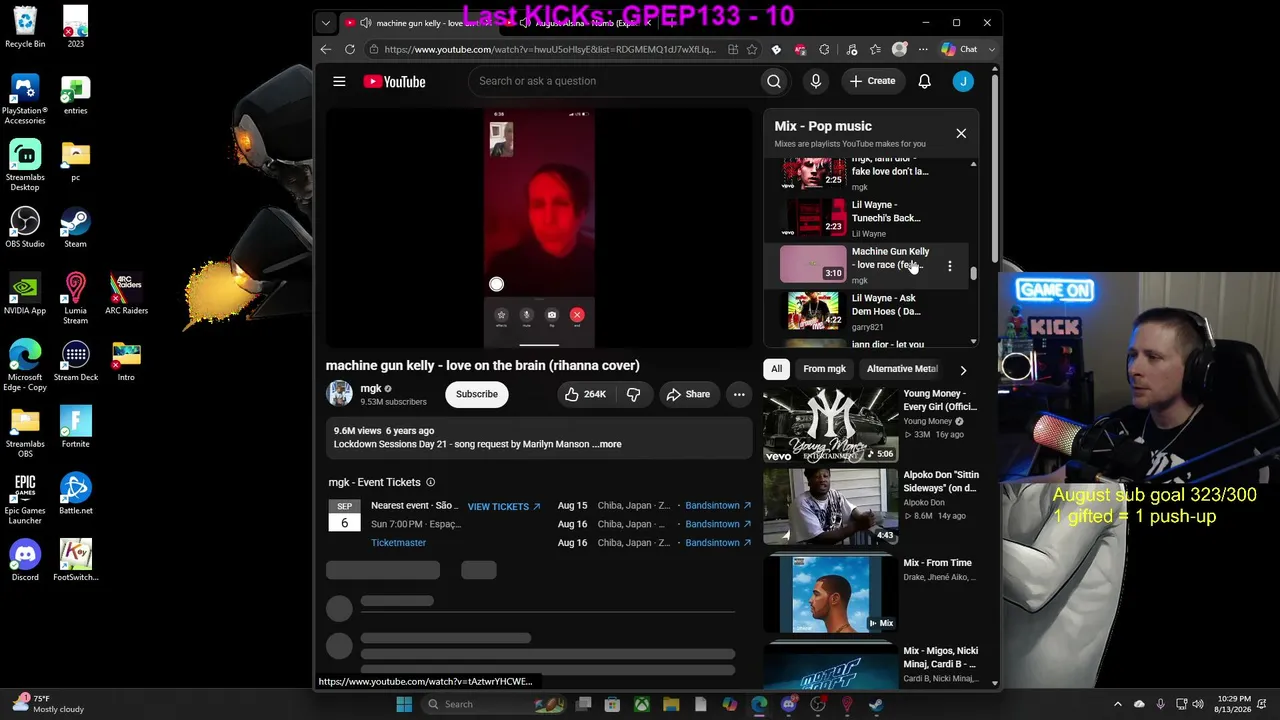Image resolution: width=1280 pixels, height=720 pixels.
Task: Select the NVIDIA App desktop icon
Action: click(x=25, y=294)
